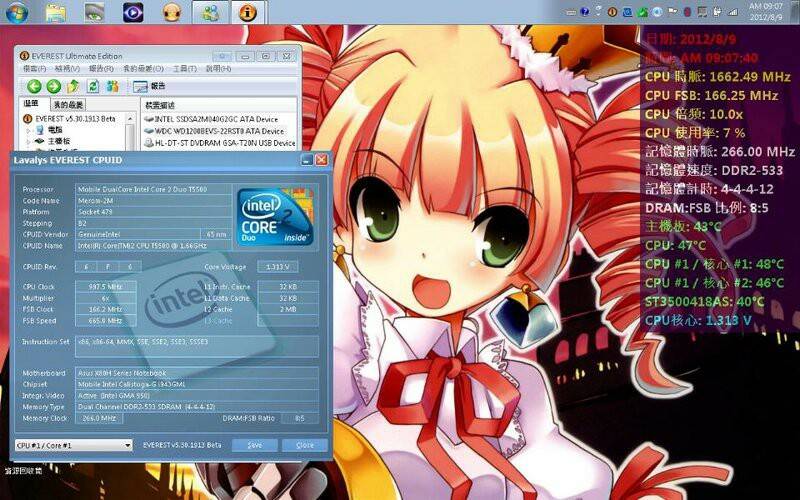Open Action Center flag tray icon
This screenshot has height=500, width=800.
tap(672, 11)
